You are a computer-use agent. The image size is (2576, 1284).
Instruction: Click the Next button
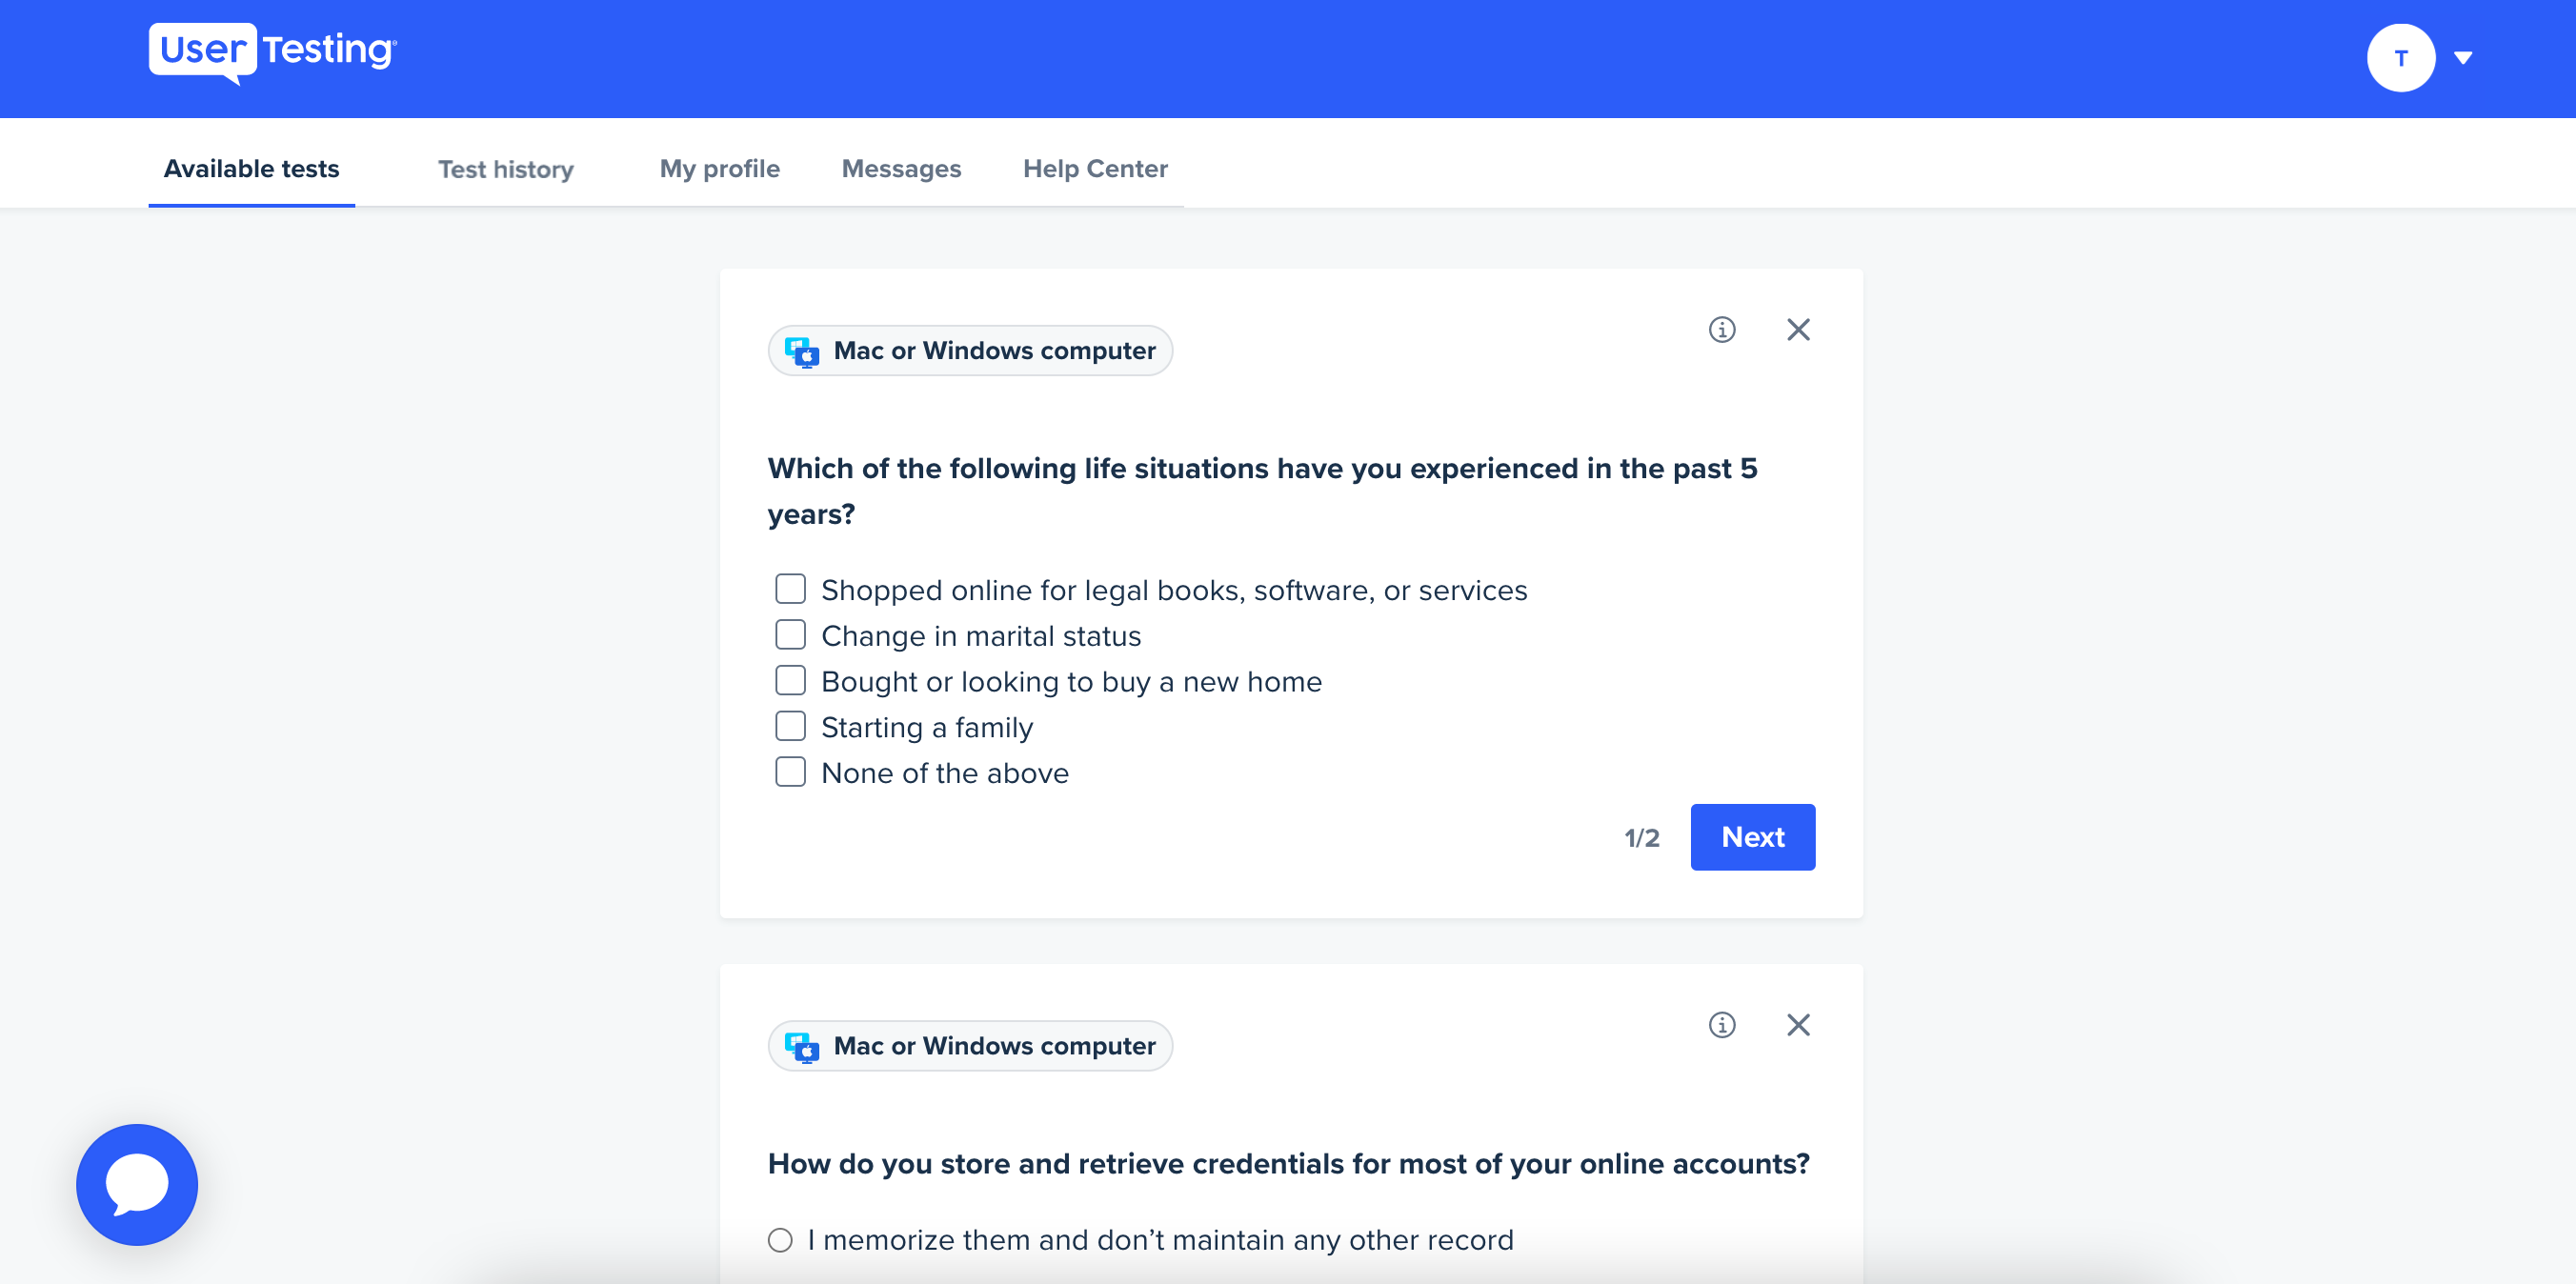point(1752,837)
